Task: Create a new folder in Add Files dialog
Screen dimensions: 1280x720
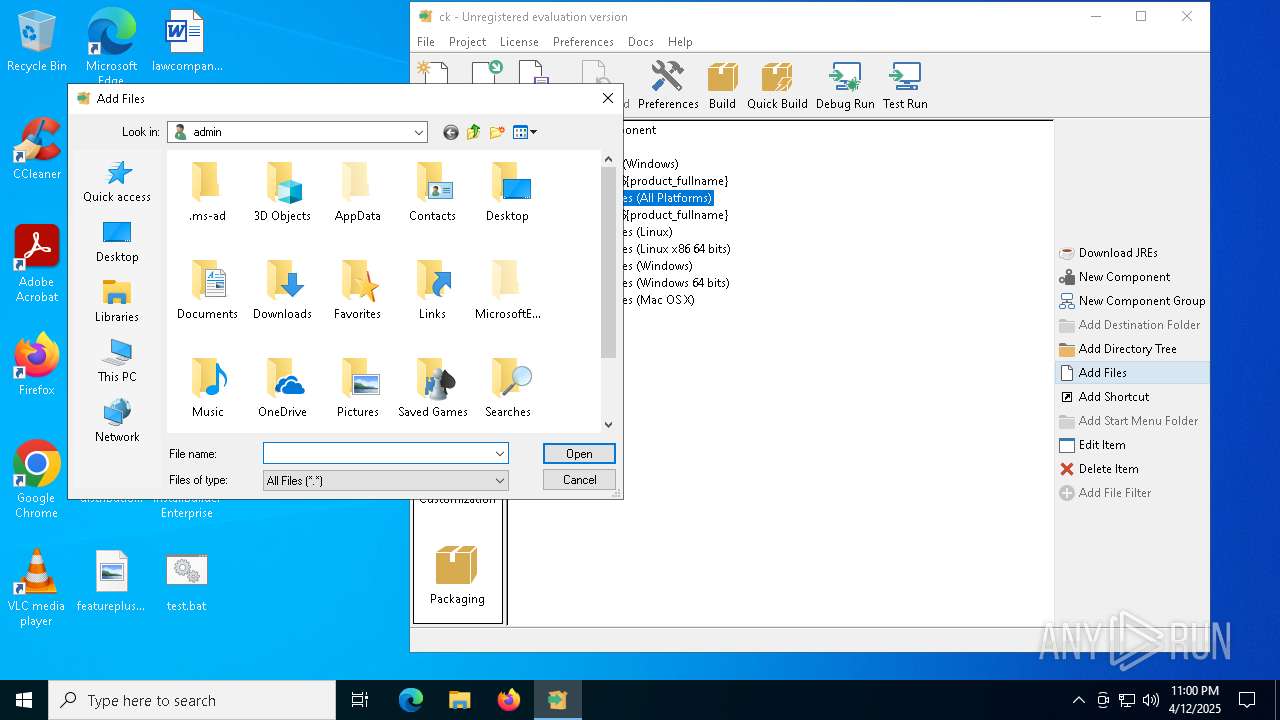Action: tap(497, 132)
